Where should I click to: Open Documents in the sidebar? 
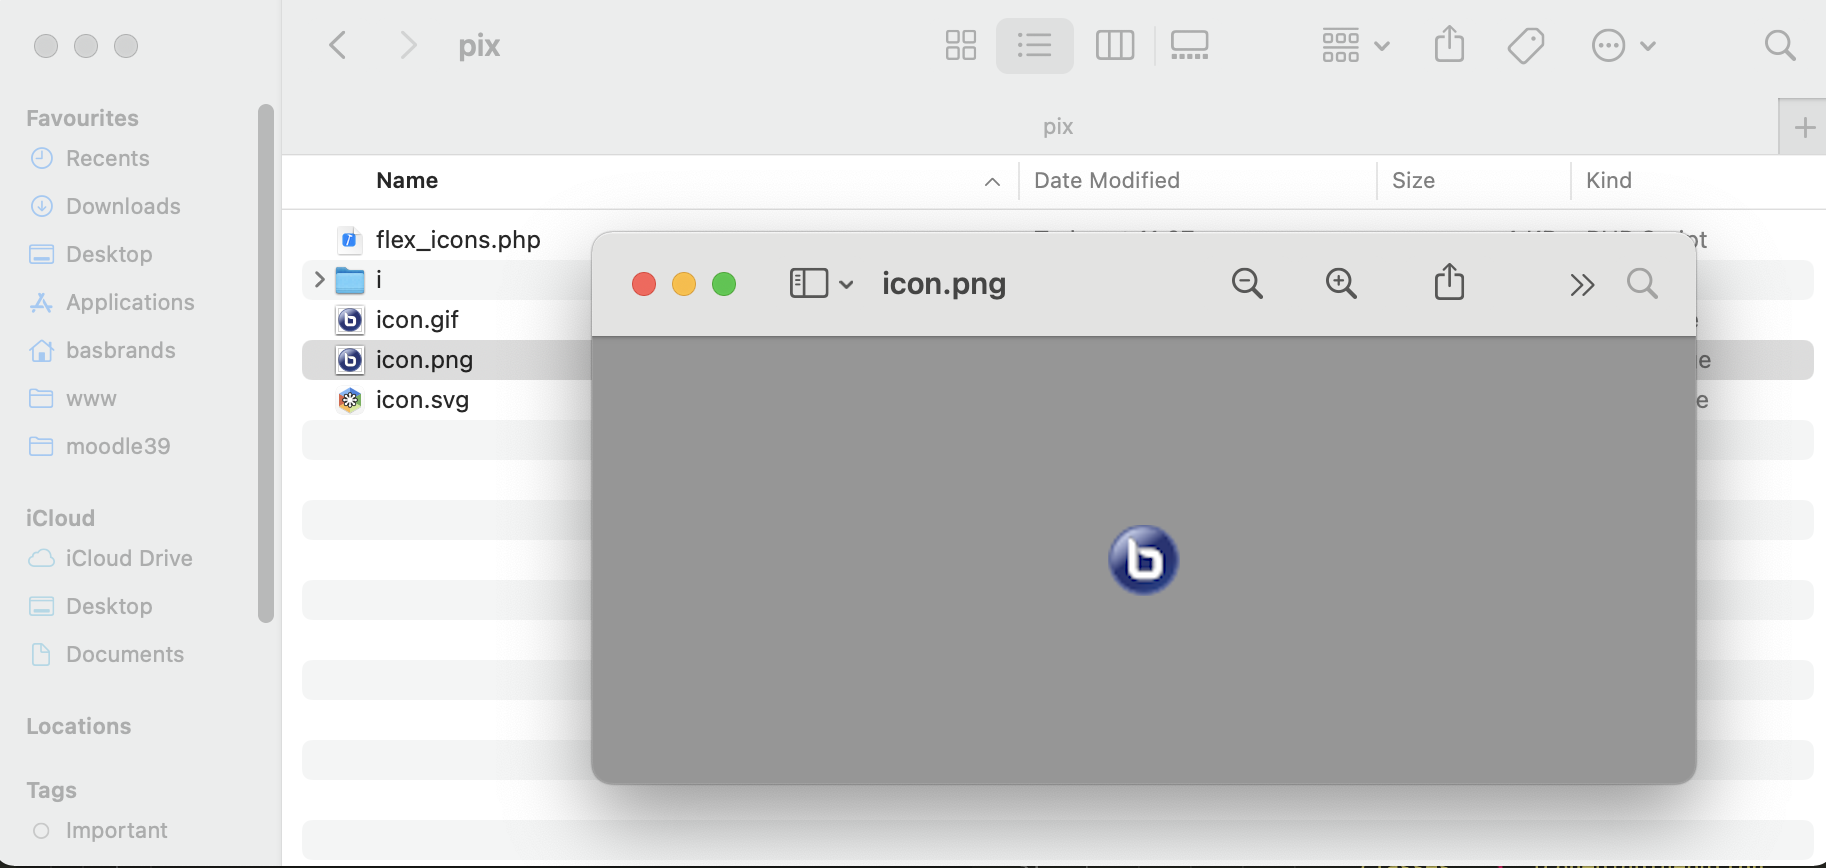(125, 654)
